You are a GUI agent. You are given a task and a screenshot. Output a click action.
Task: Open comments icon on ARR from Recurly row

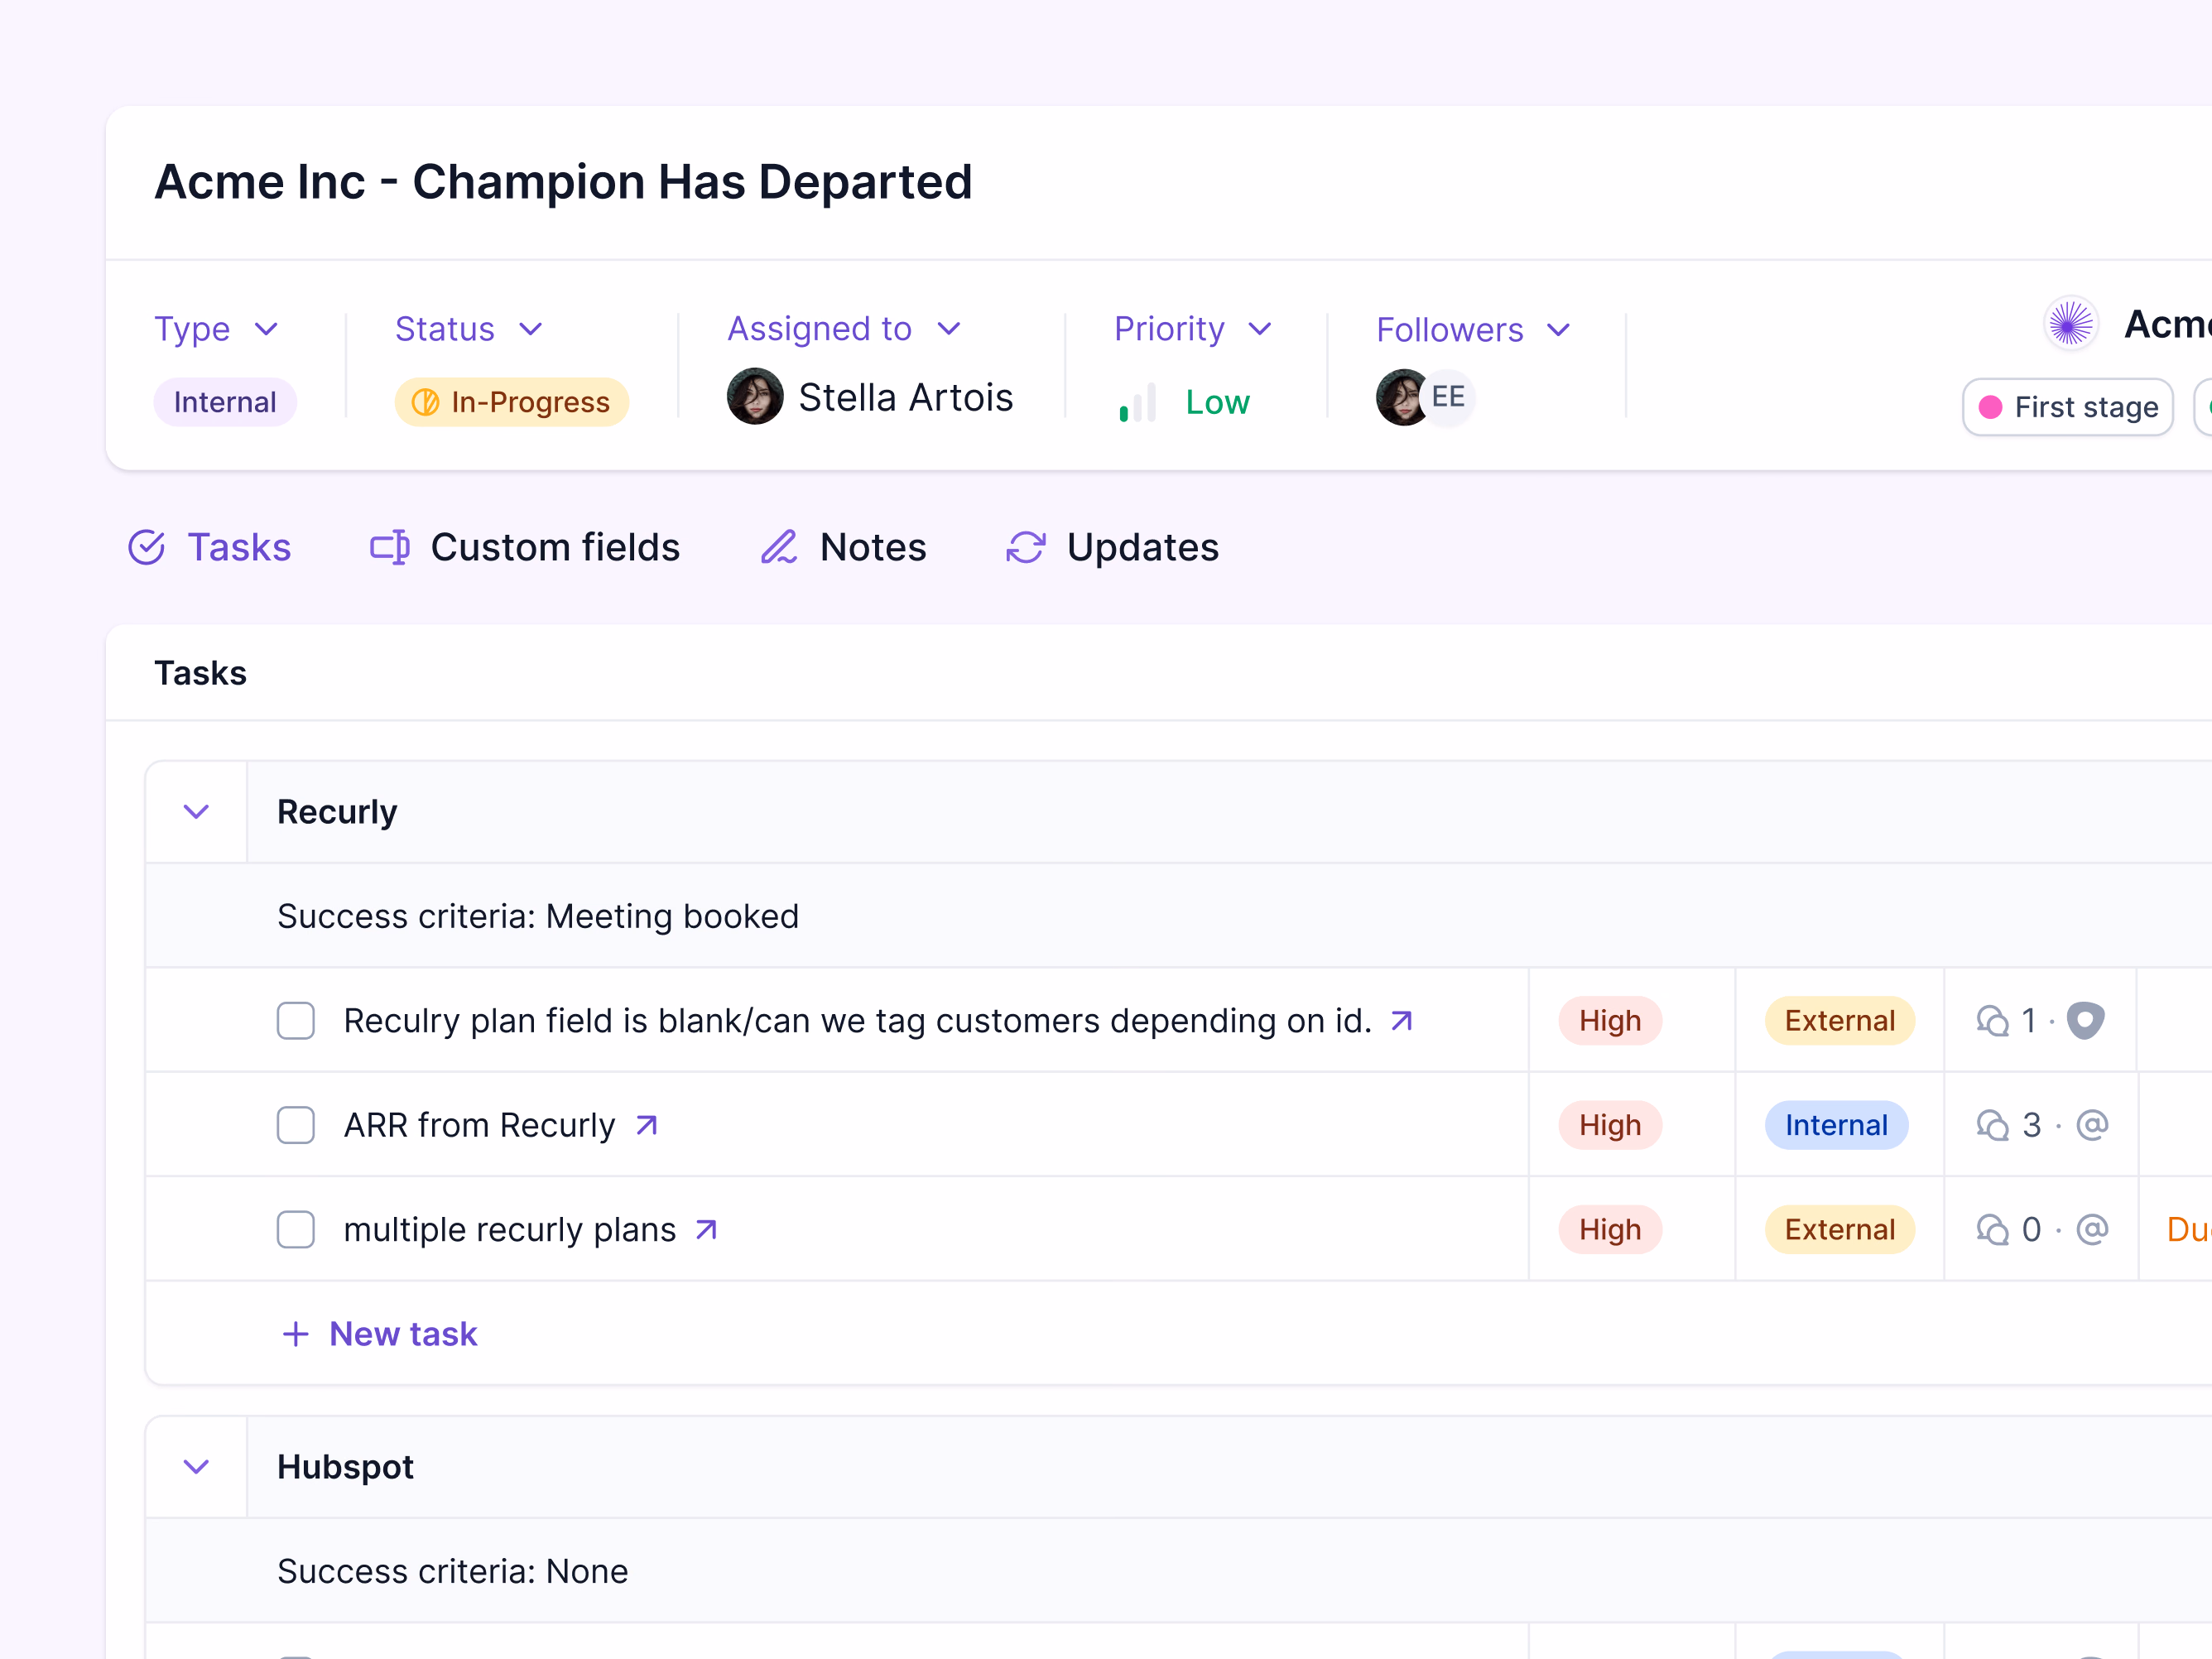click(x=1992, y=1125)
